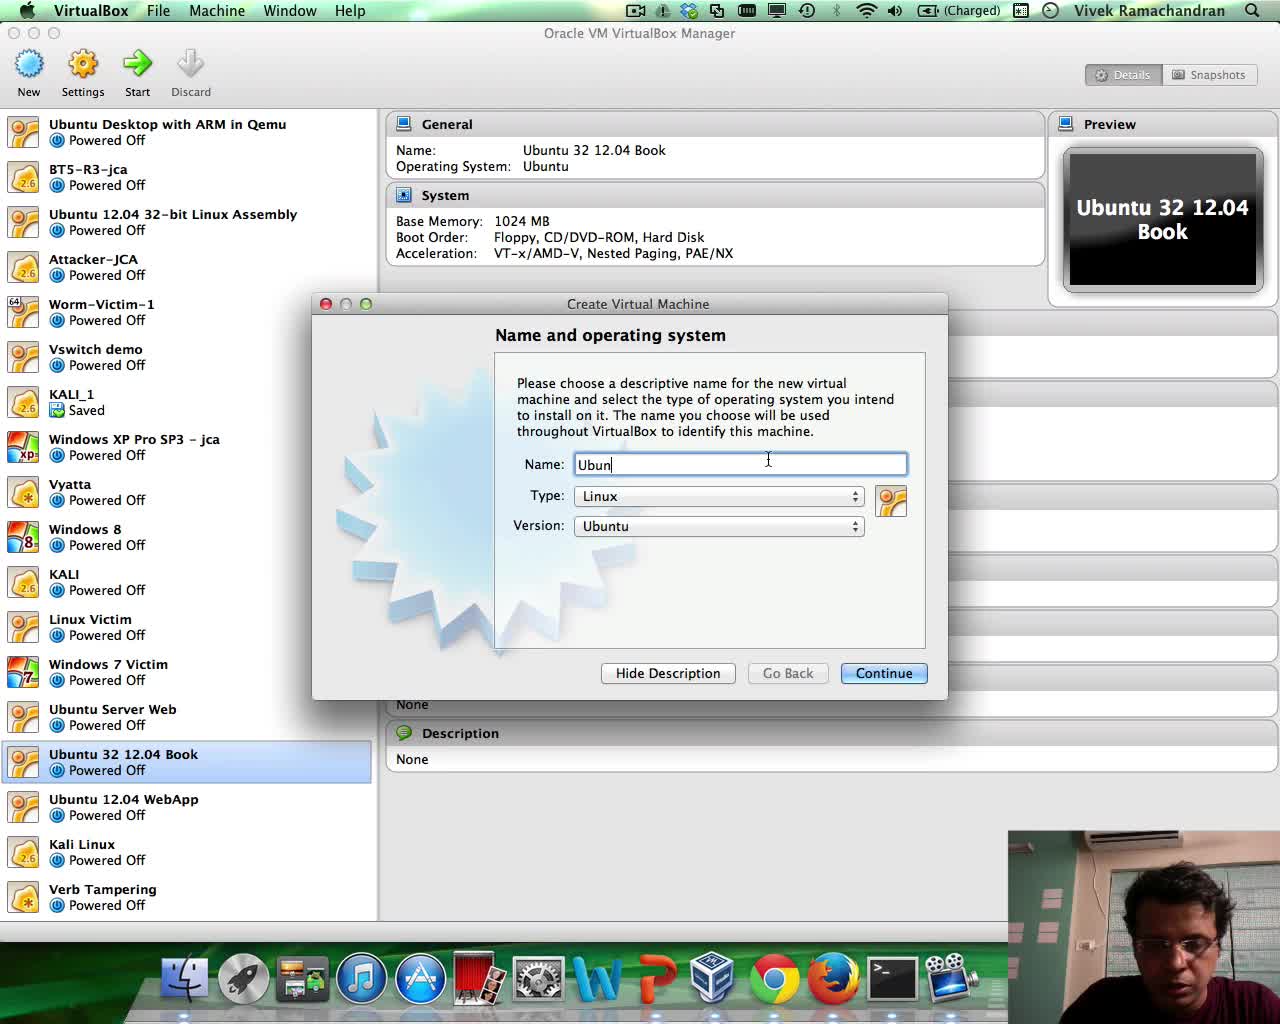
Task: Open the Type dropdown showing Linux
Action: click(x=719, y=496)
